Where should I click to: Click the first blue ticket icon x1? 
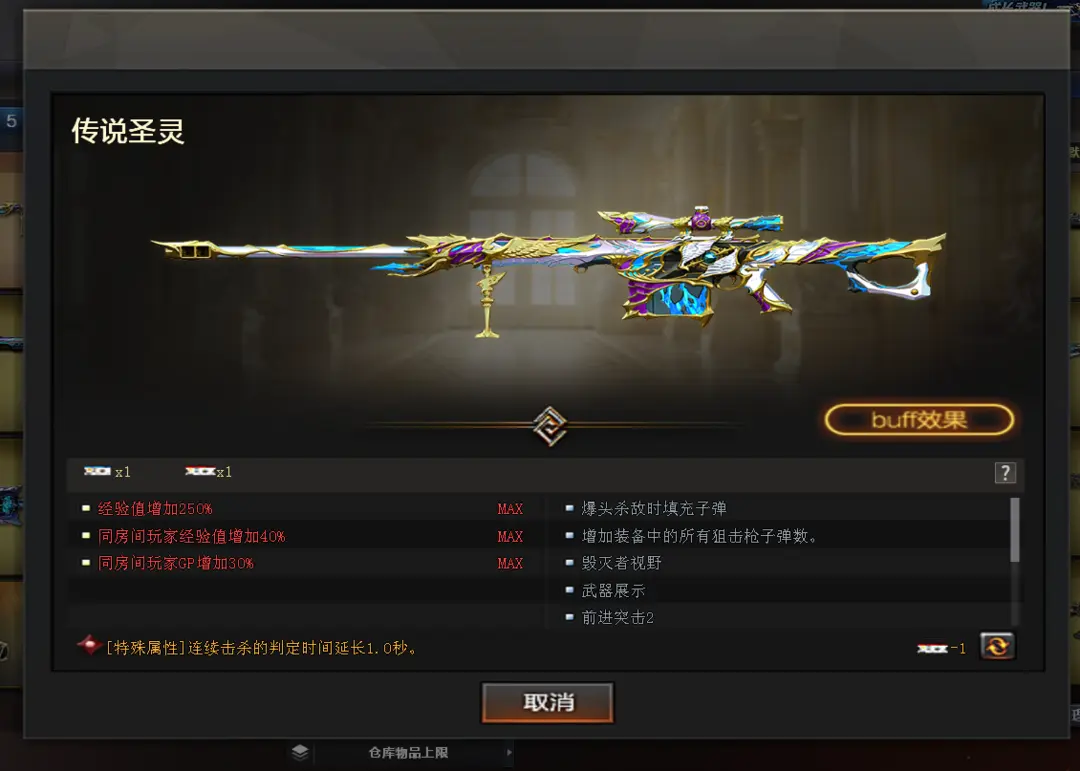(x=98, y=471)
